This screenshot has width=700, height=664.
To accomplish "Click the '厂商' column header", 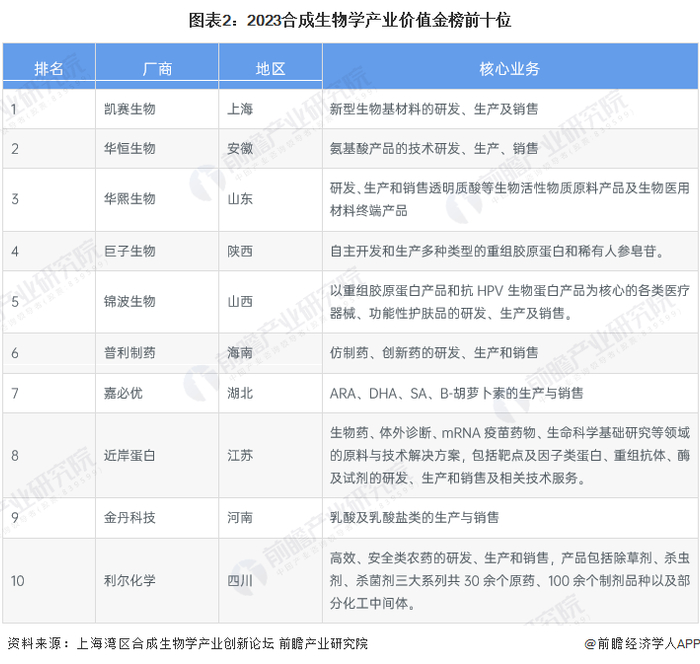I will (157, 69).
